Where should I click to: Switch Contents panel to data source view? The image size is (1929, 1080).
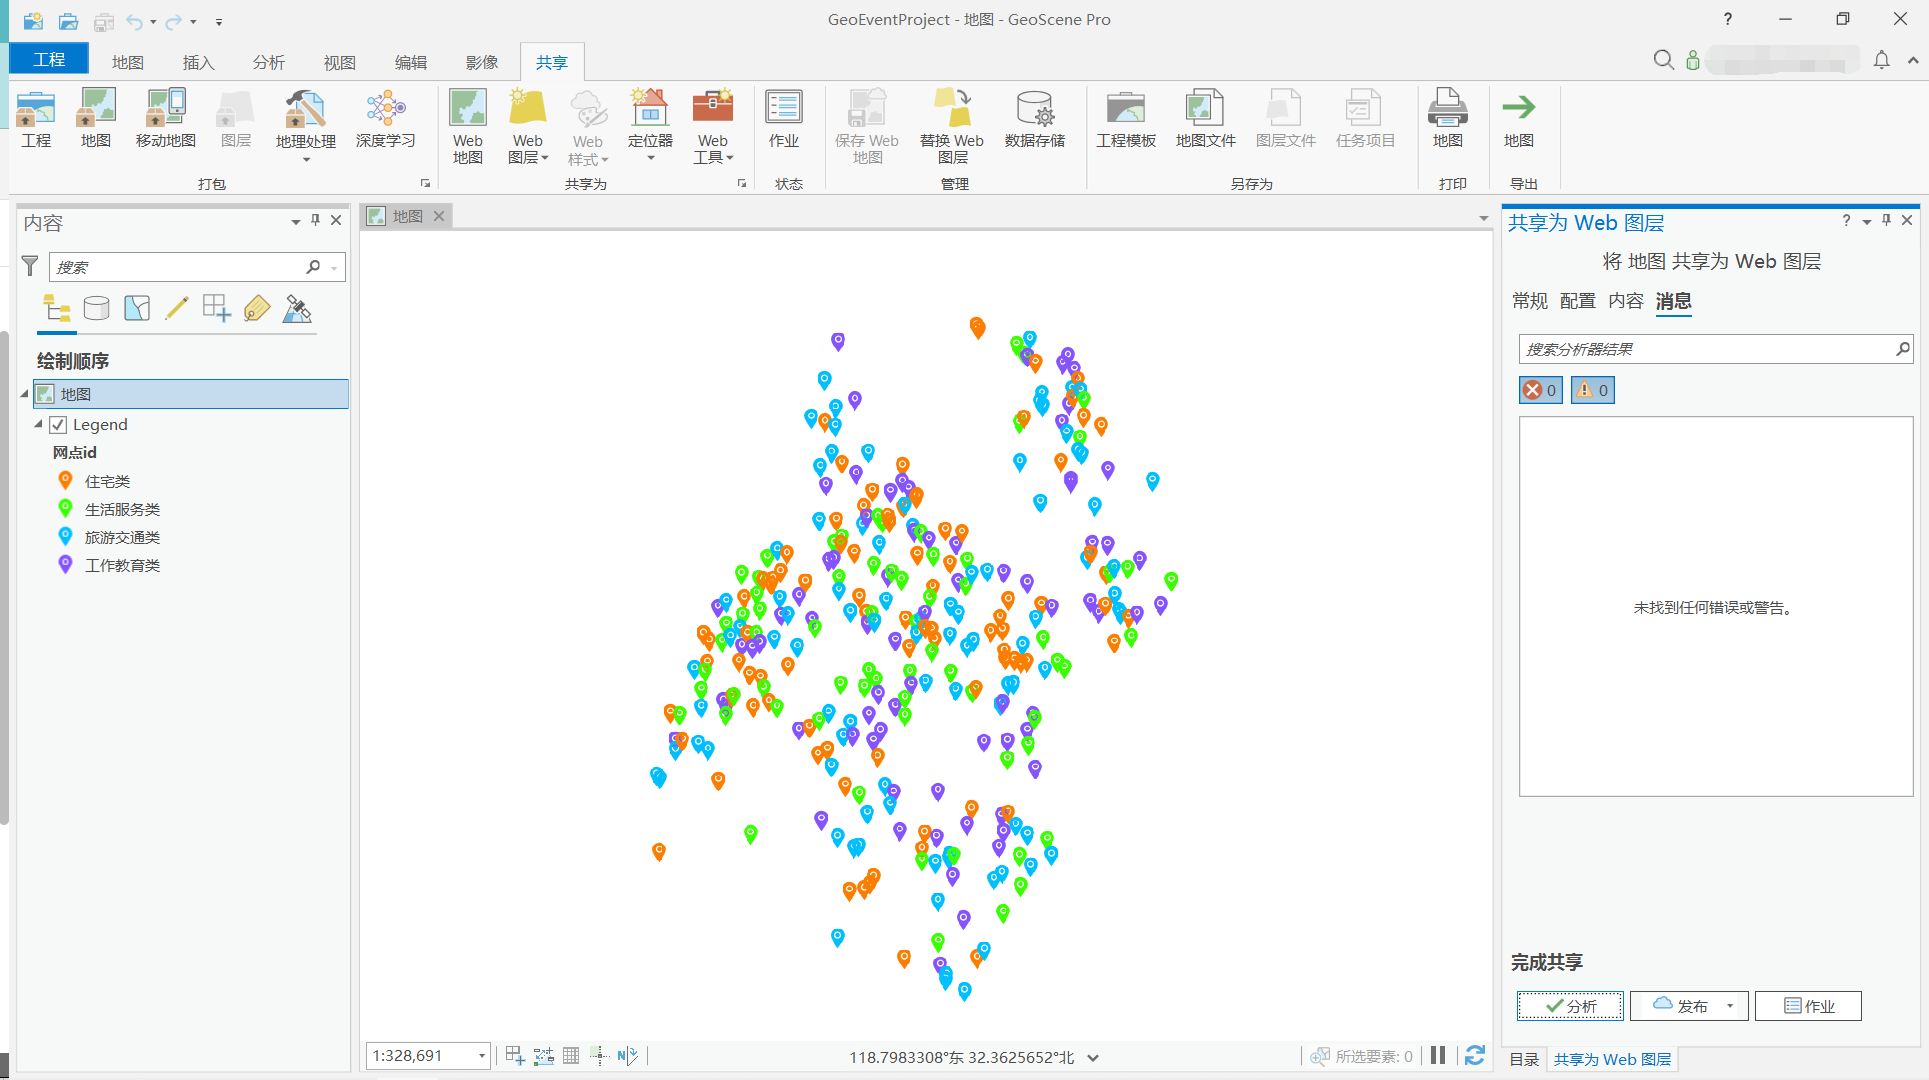tap(96, 308)
